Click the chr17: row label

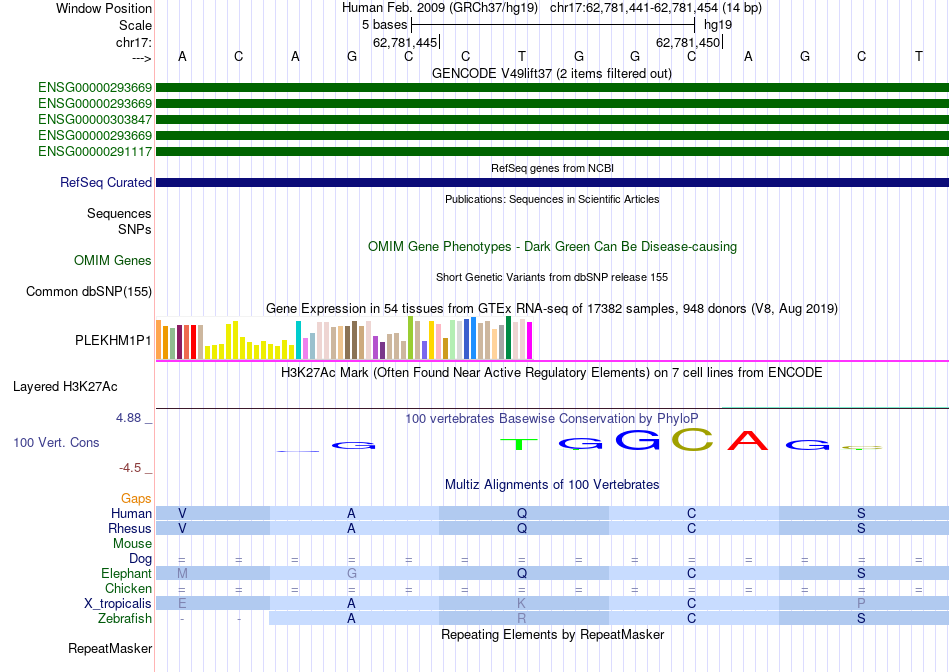click(x=134, y=42)
